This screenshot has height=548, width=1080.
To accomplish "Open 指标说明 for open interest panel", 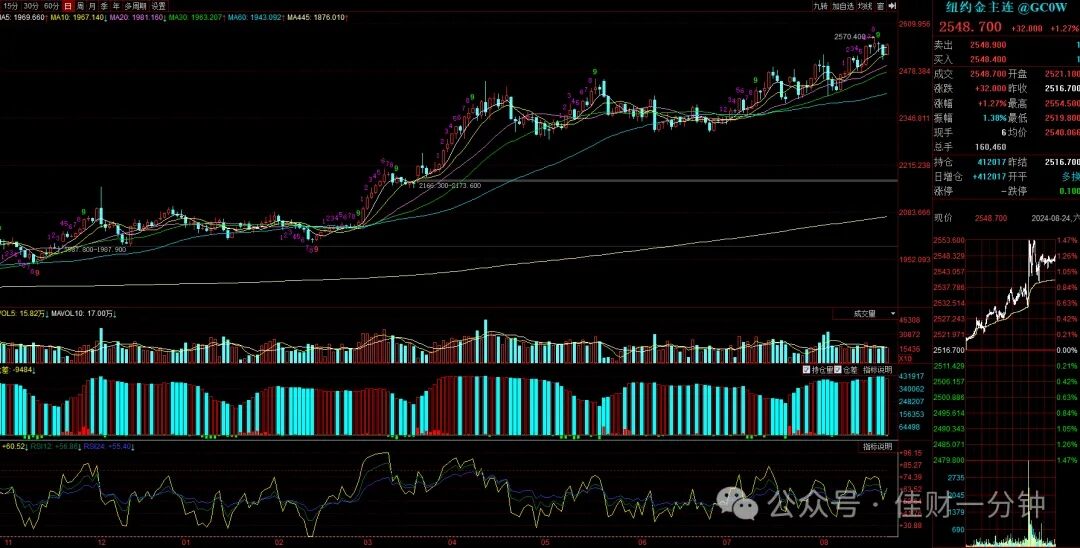I will [878, 370].
